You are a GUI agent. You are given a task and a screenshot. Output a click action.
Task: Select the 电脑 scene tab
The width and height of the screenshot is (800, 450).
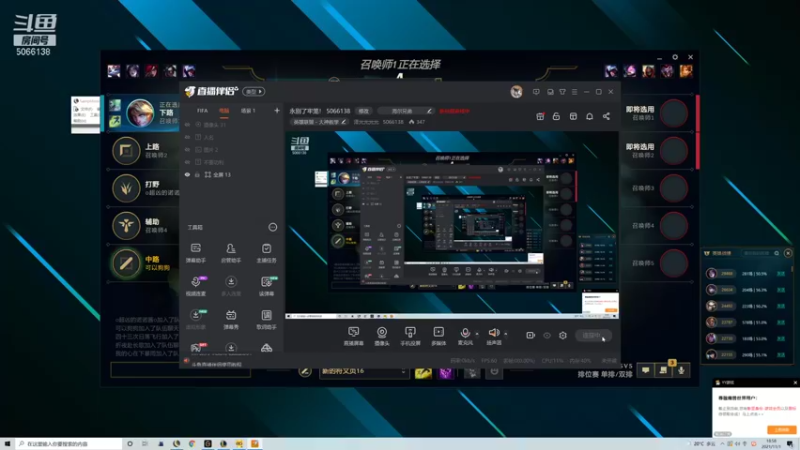click(224, 111)
